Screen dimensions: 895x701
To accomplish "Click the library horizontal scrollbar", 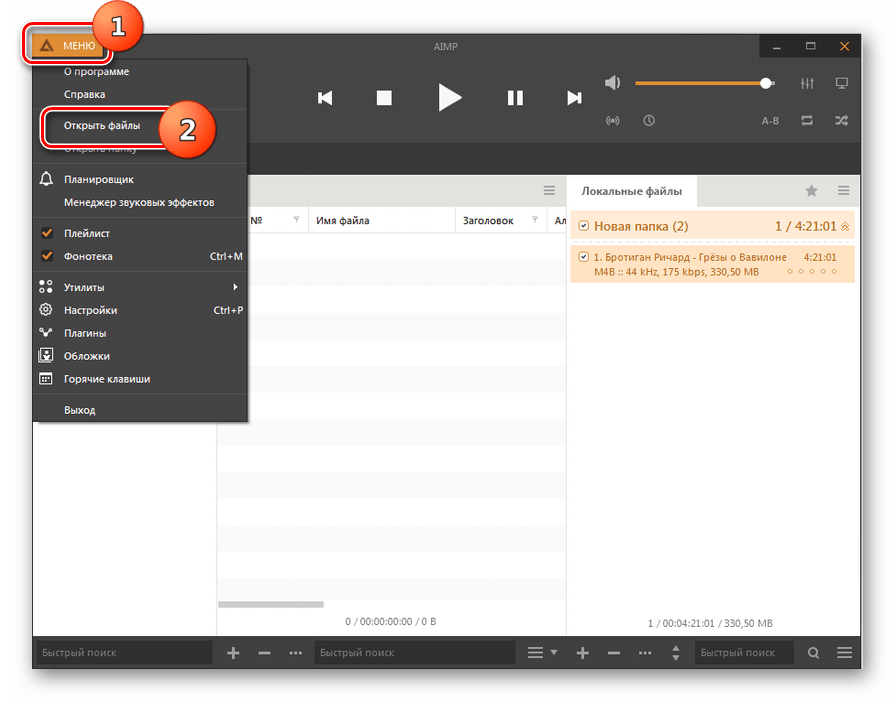I will (271, 604).
